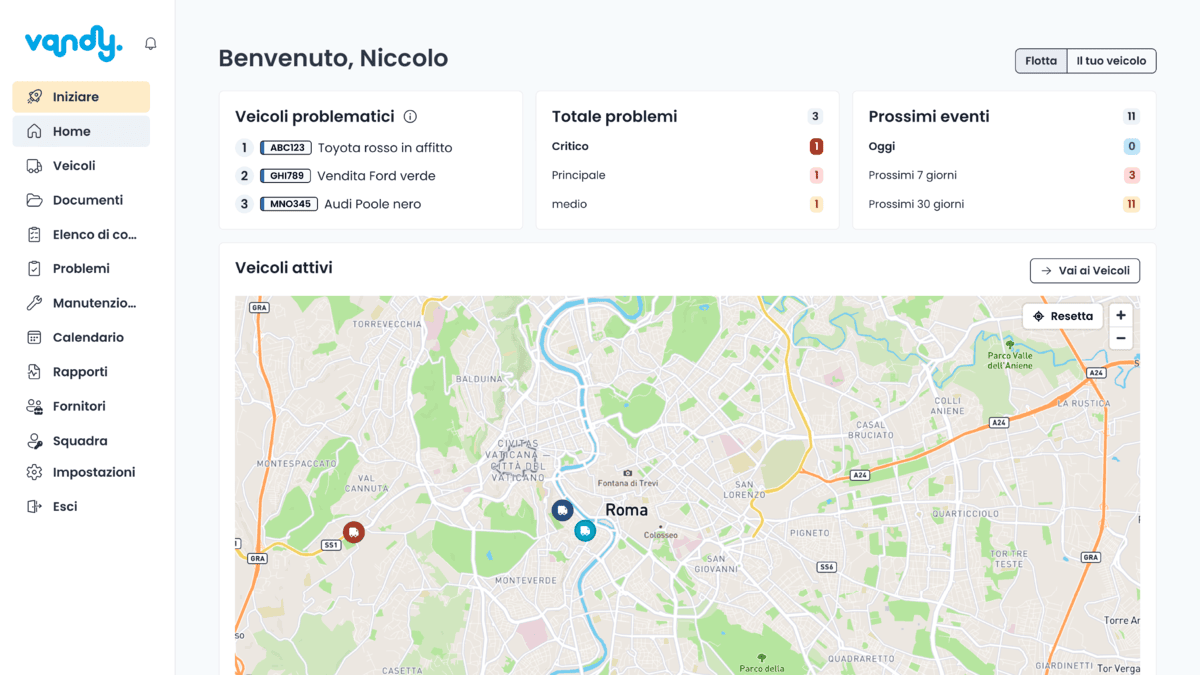This screenshot has height=675, width=1200.
Task: Select the dark blue vehicle map marker
Action: coord(562,511)
